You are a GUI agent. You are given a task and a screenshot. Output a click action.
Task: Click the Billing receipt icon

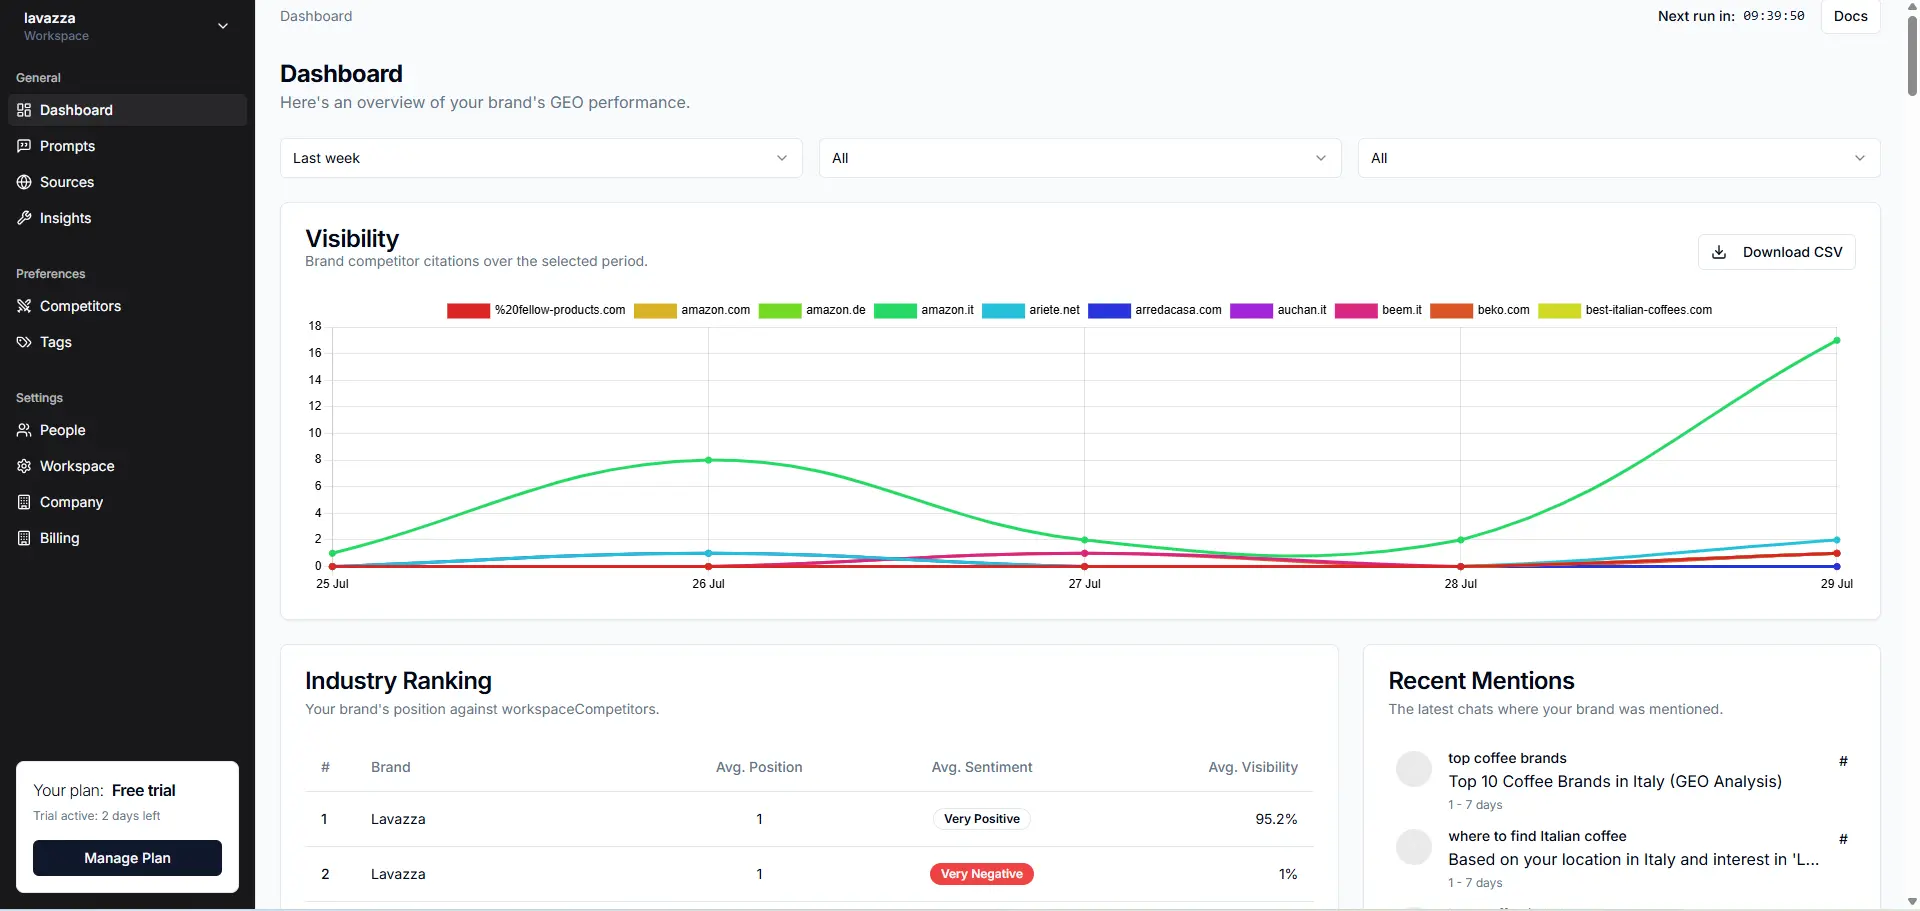24,538
